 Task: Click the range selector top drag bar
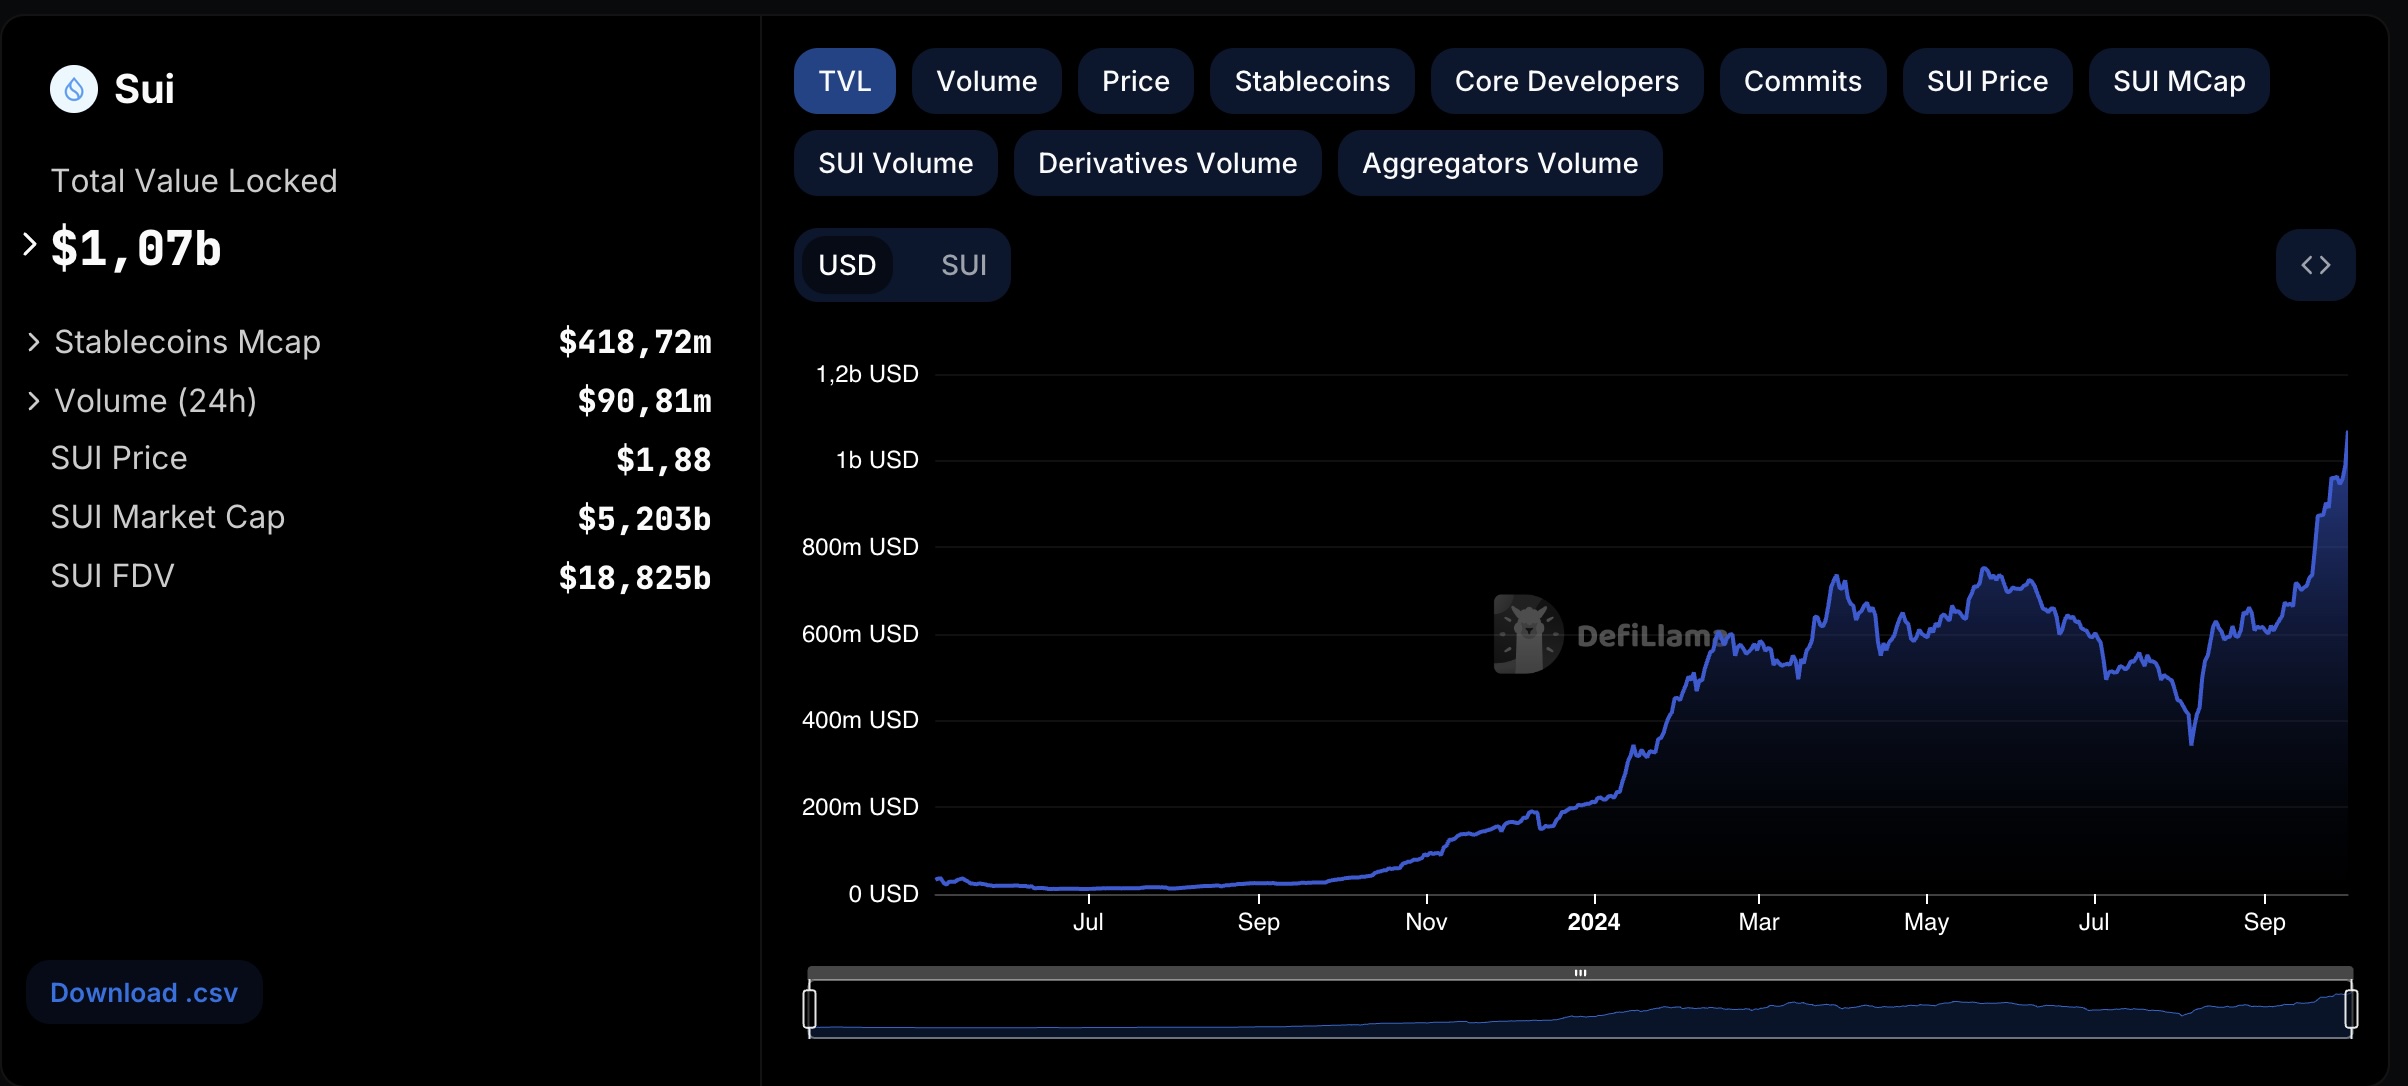(1580, 973)
